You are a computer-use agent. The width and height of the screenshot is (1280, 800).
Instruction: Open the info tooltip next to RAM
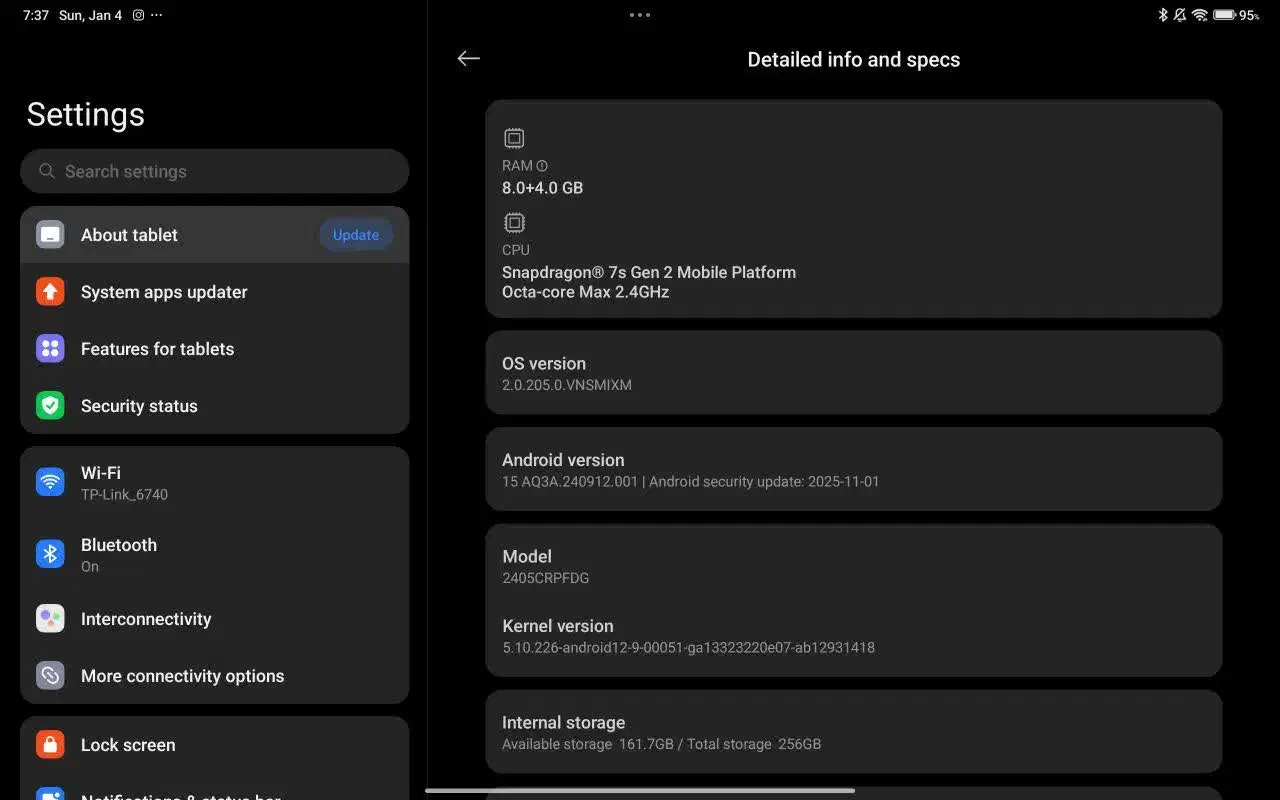(541, 165)
